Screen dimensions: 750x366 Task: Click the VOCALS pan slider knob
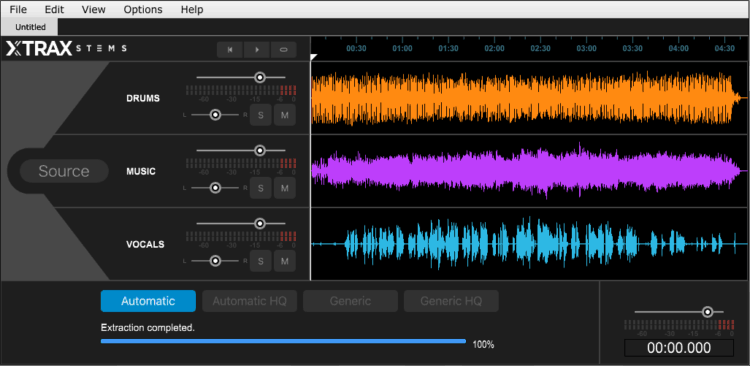(x=215, y=261)
